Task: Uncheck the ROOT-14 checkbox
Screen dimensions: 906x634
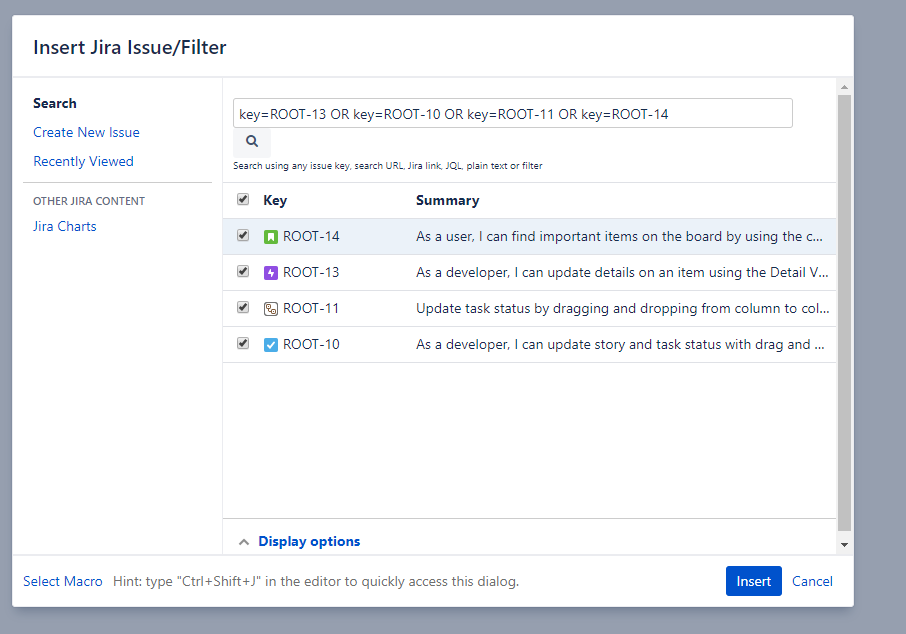Action: coord(242,235)
